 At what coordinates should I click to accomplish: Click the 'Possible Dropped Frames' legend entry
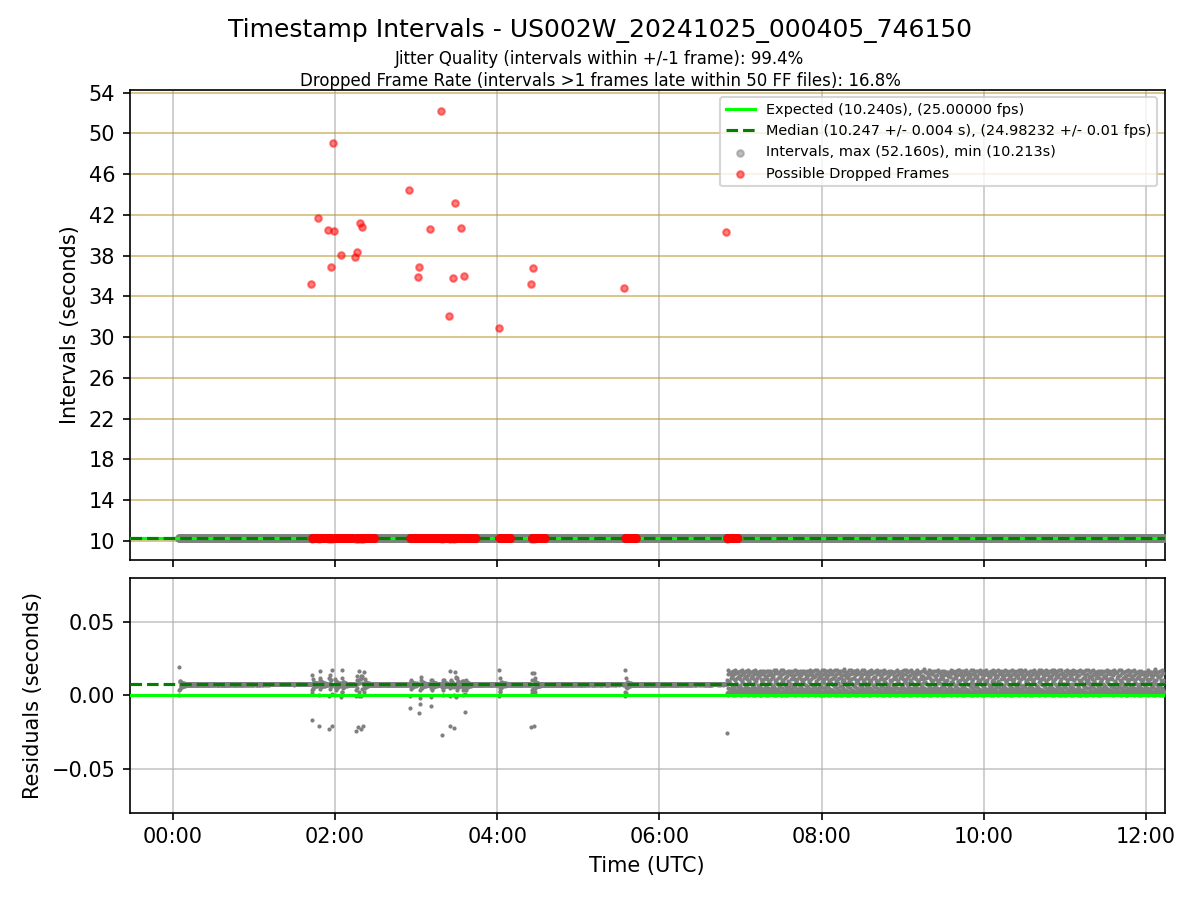pos(857,173)
